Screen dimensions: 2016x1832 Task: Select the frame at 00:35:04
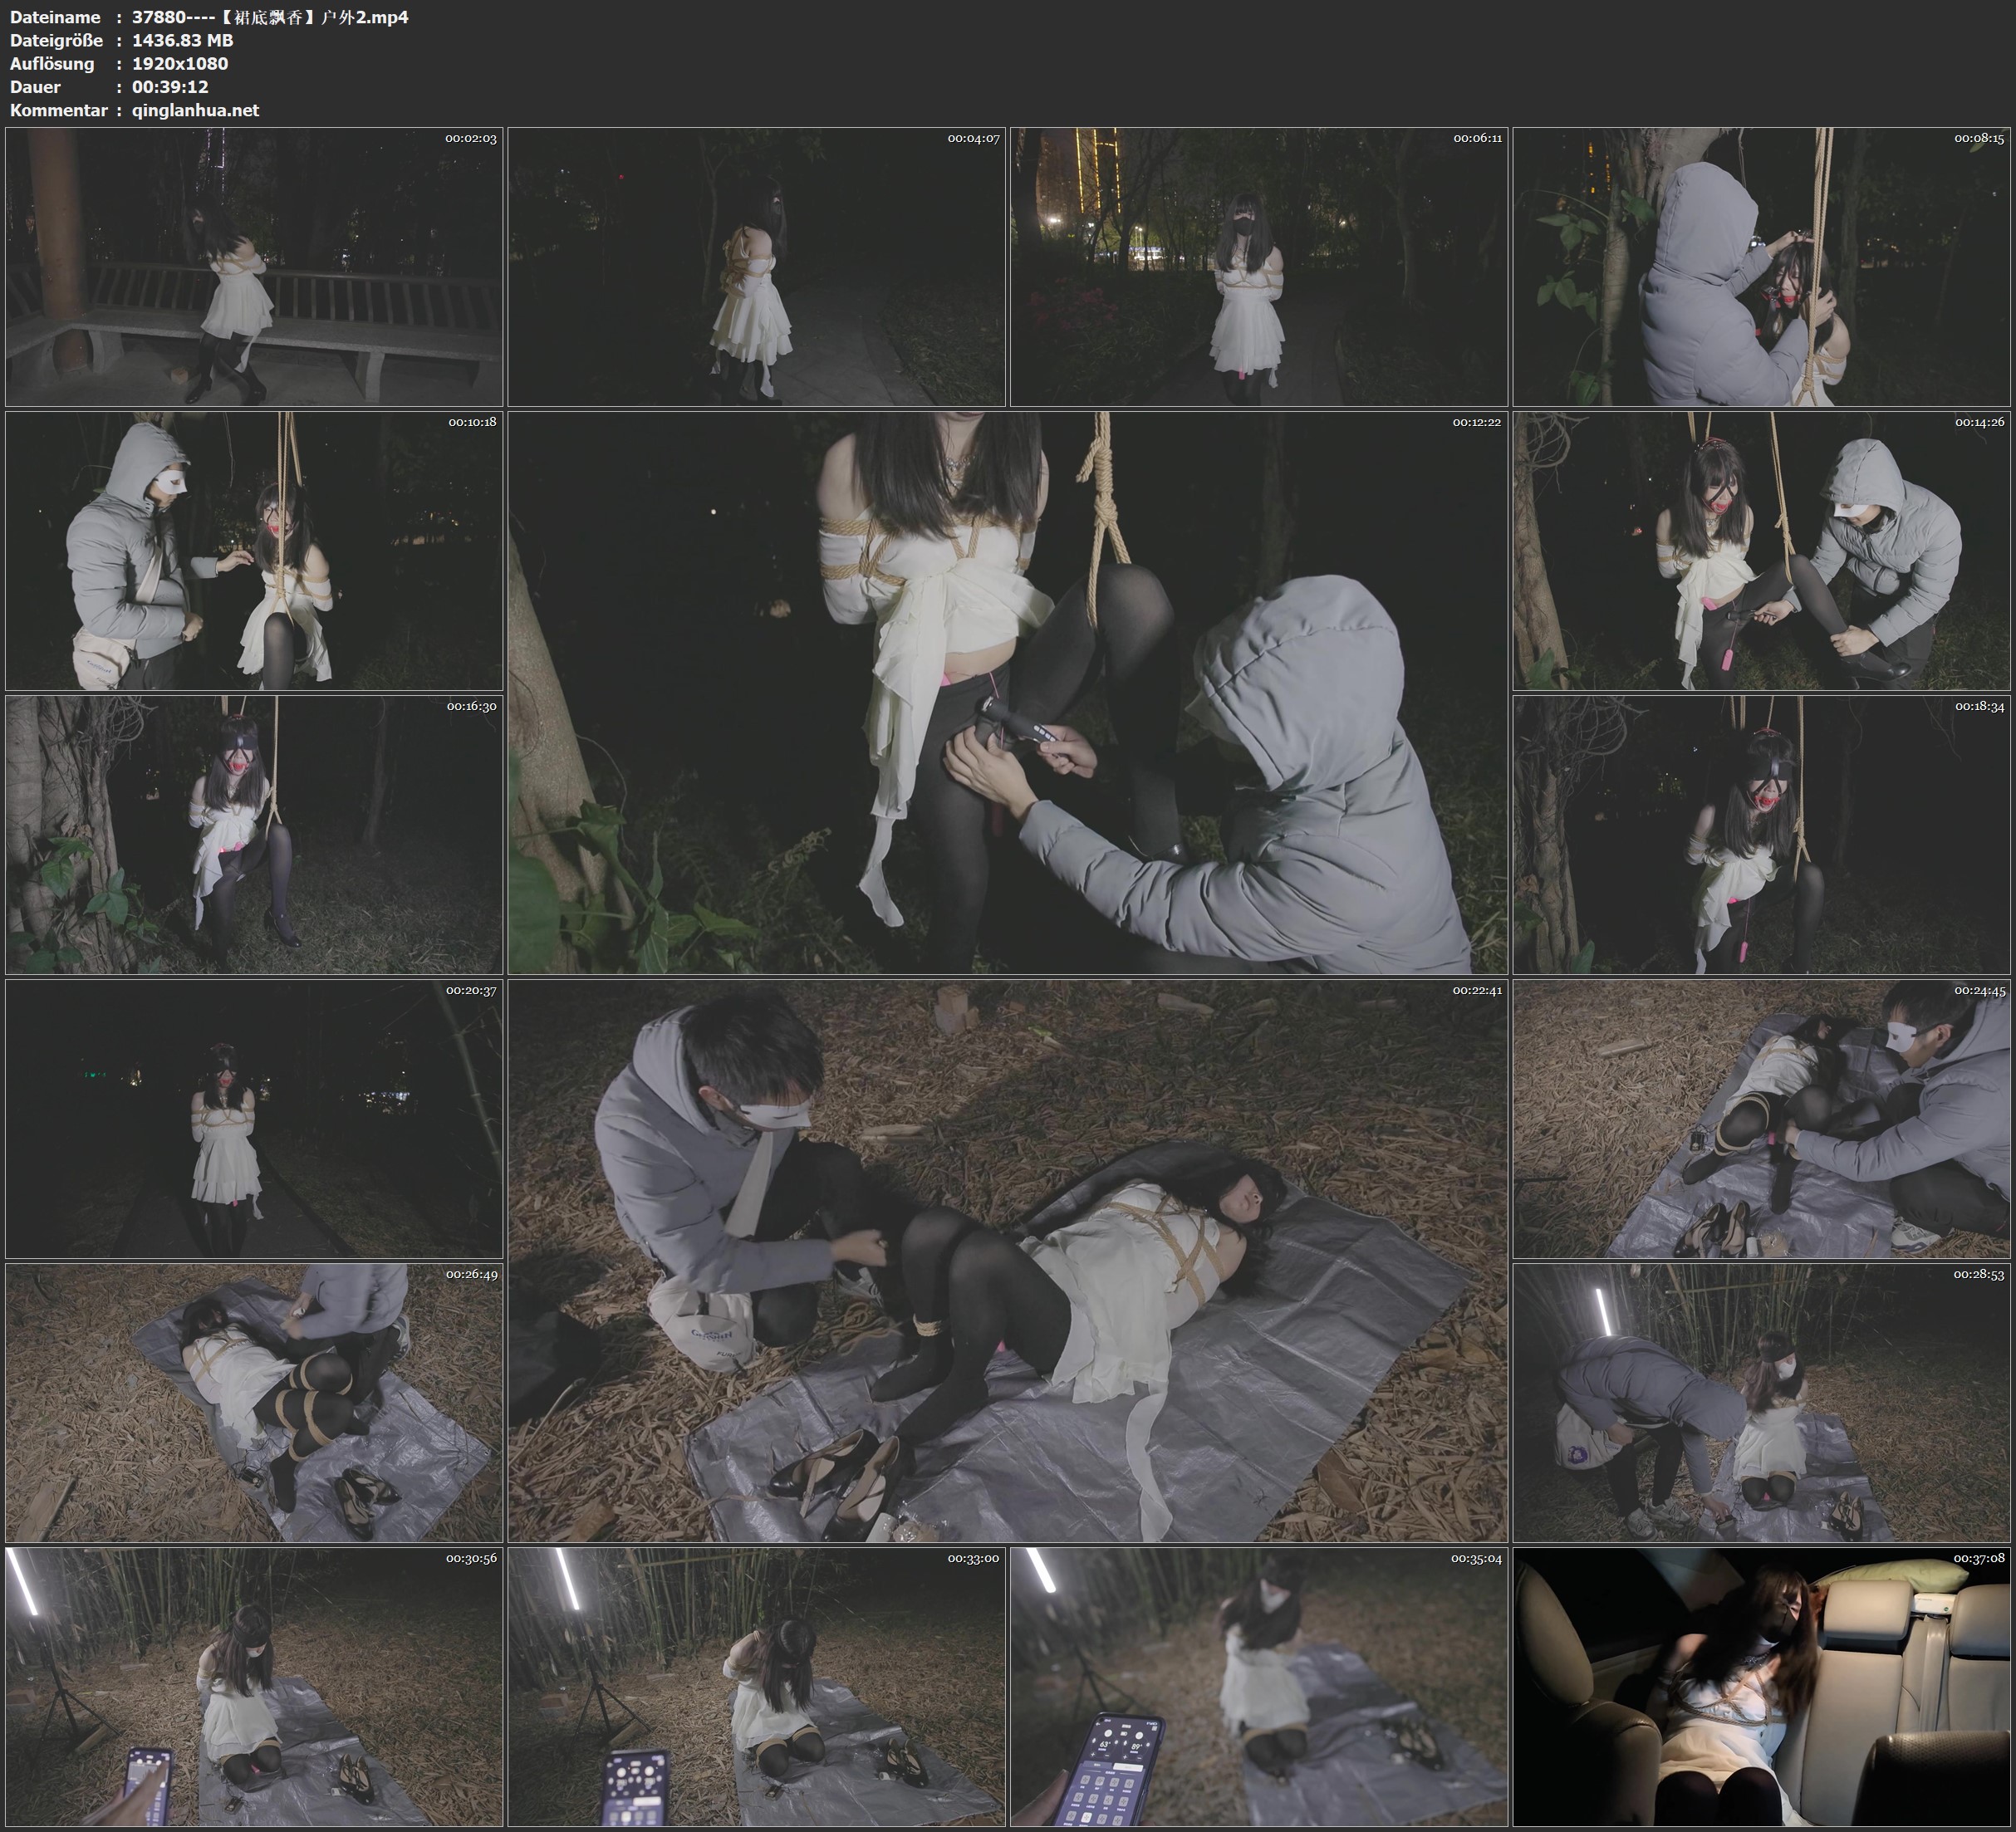click(x=1259, y=1687)
